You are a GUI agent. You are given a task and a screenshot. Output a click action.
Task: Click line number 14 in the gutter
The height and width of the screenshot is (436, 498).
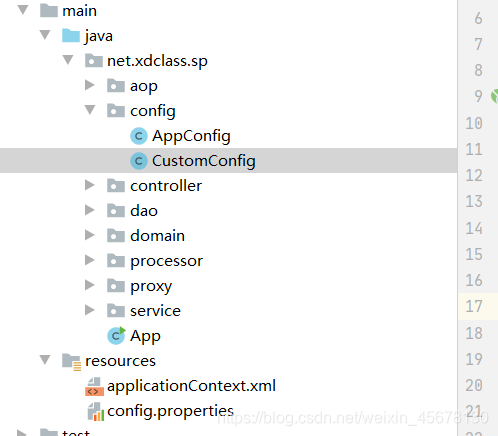pyautogui.click(x=474, y=228)
